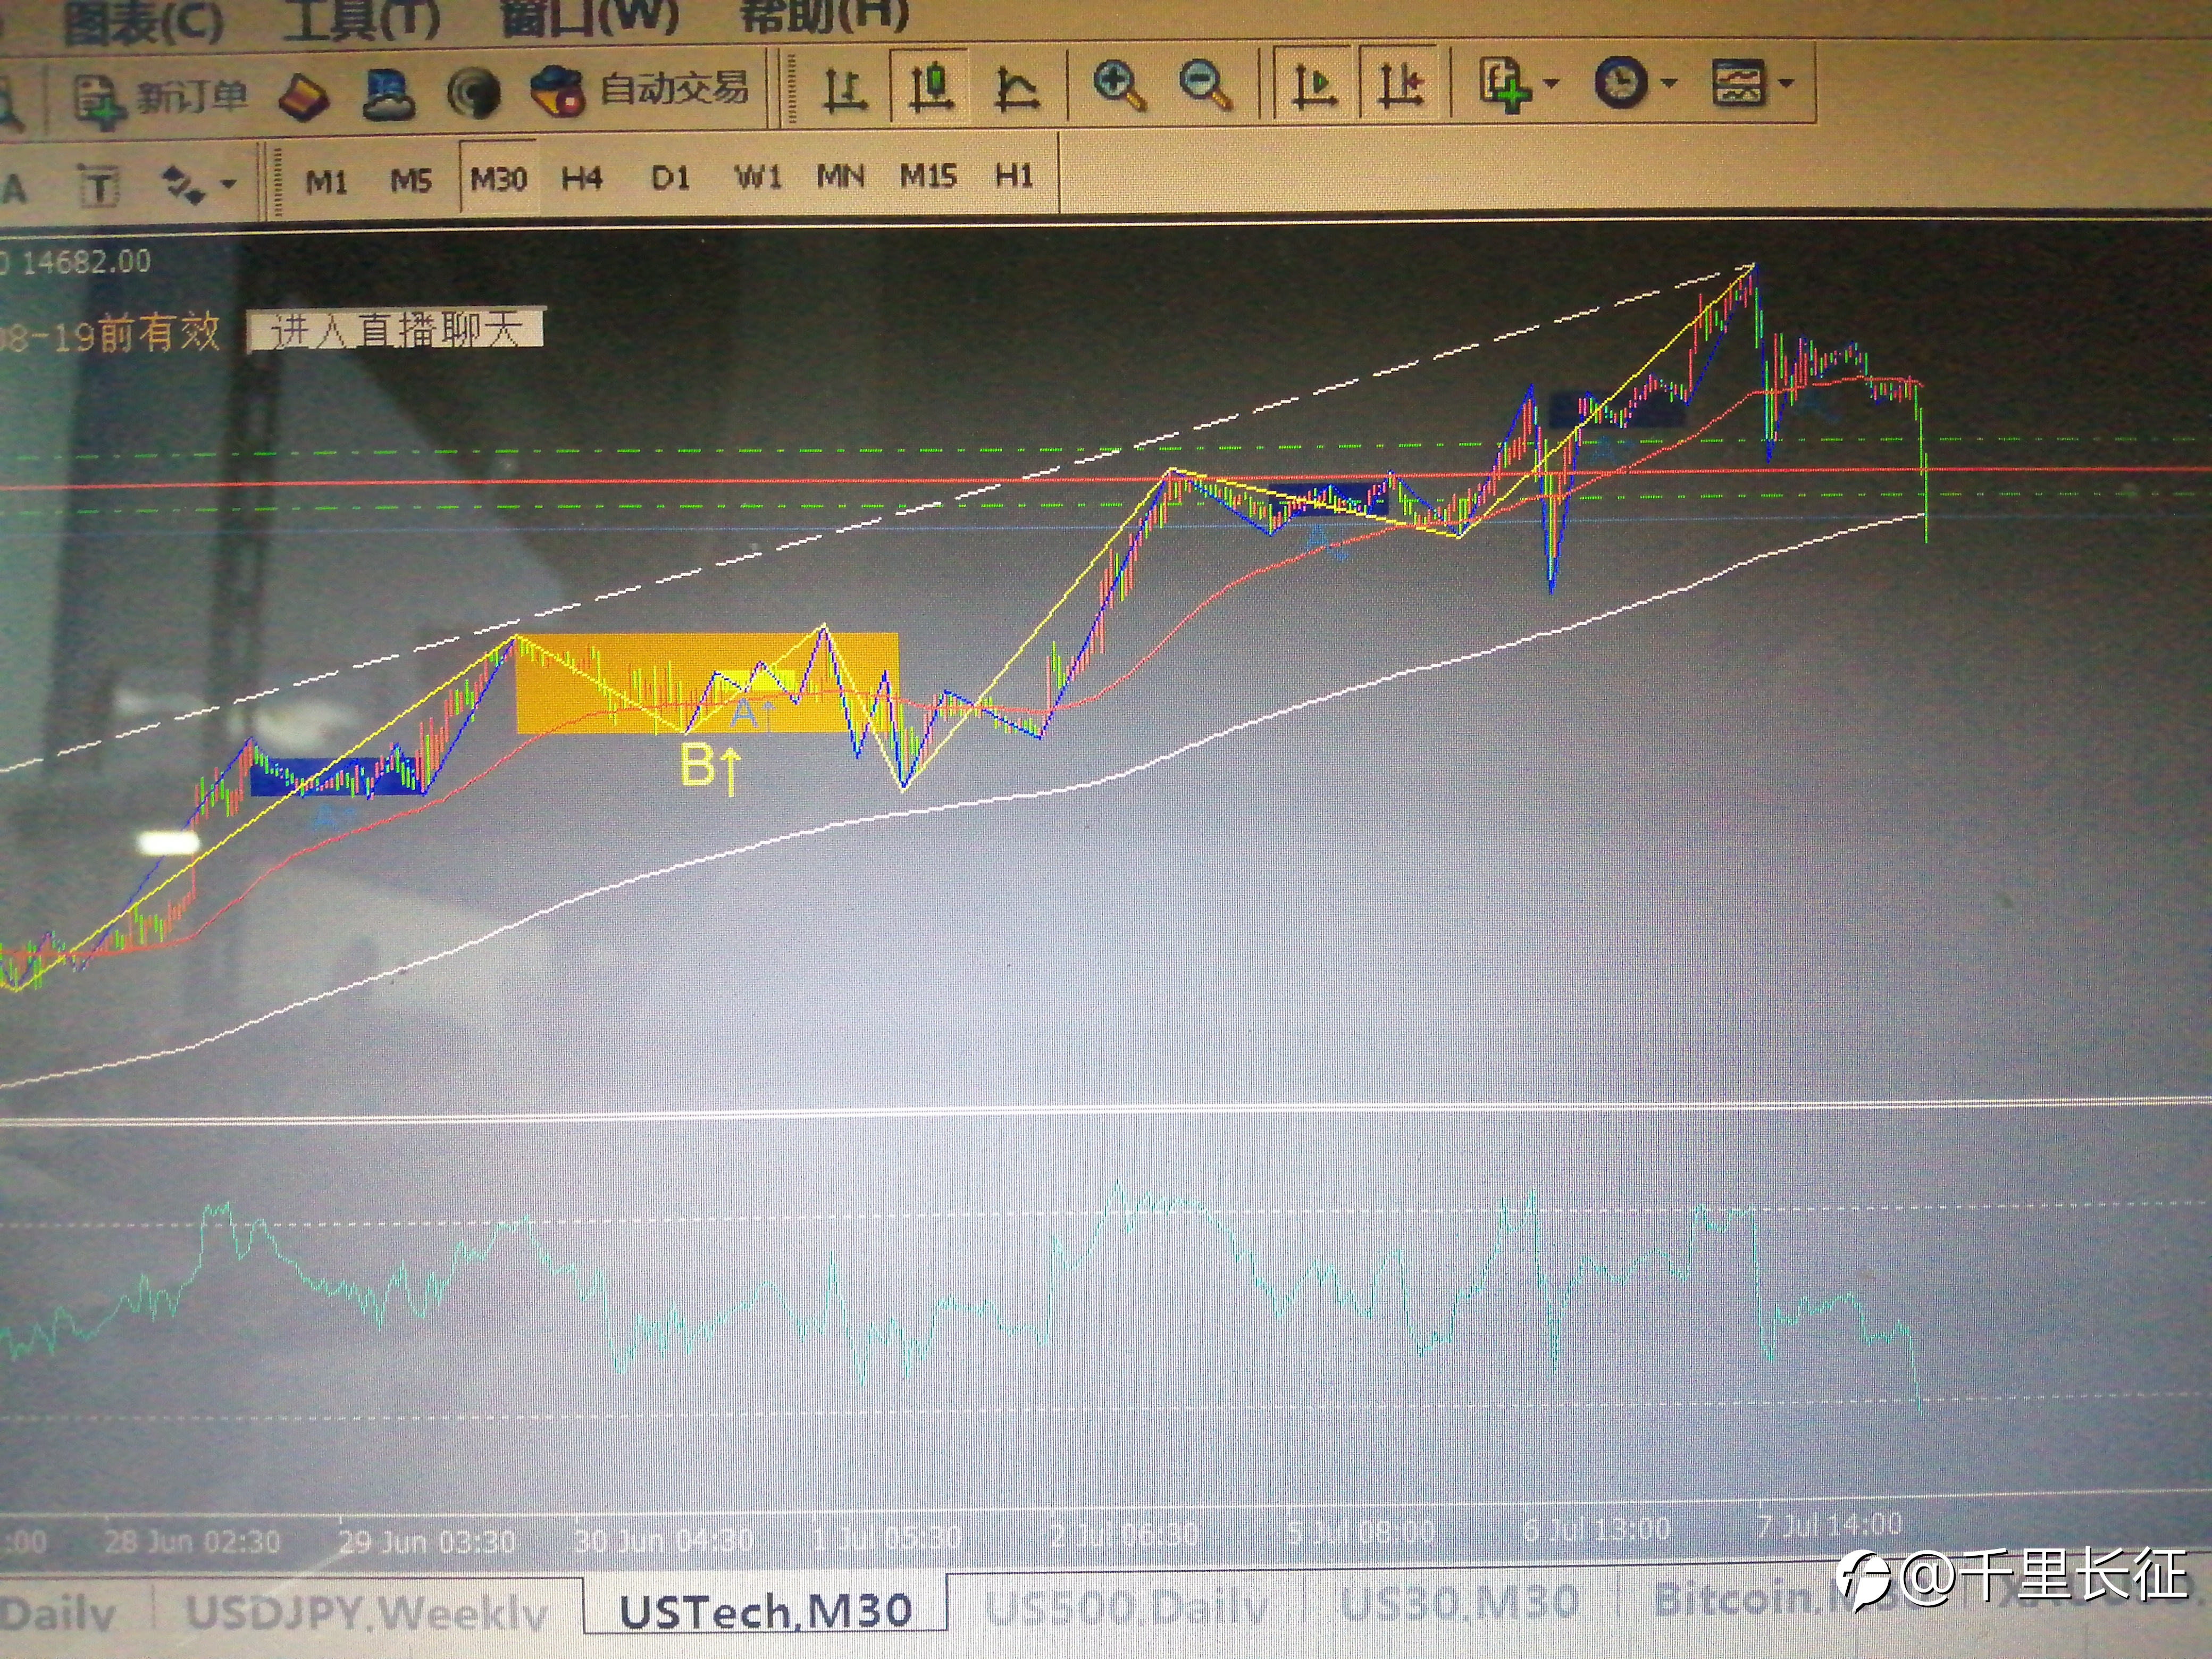Click the yellow B↑ chart label
This screenshot has height=1659, width=2212.
(711, 769)
